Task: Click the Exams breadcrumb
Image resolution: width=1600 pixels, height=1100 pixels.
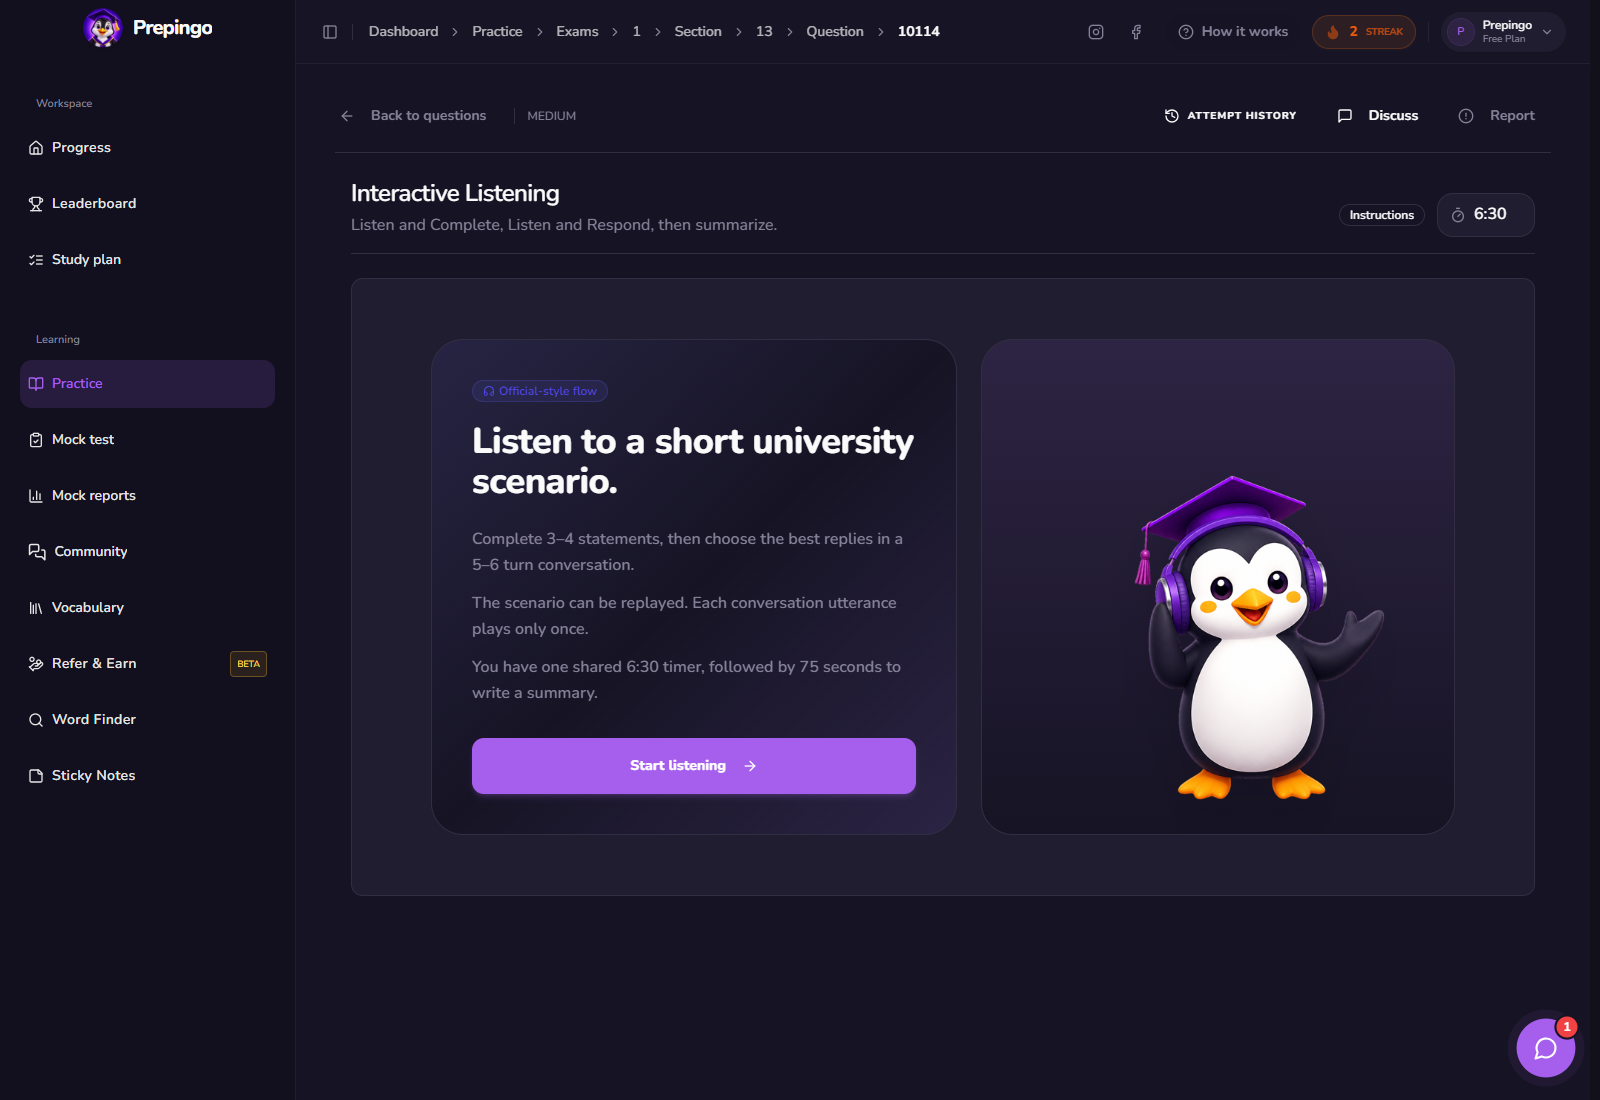Action: pos(577,32)
